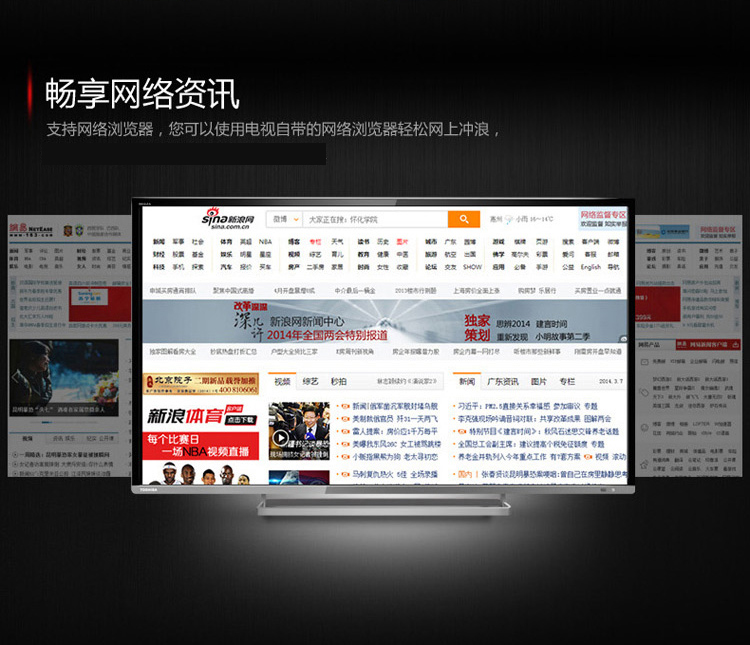Viewport: 750px width, 645px height.
Task: Click the 2014年全国两会特别报道 banner
Action: click(x=327, y=335)
